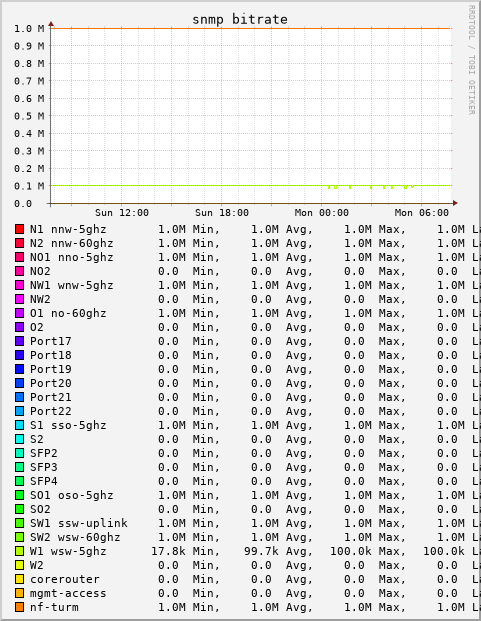
Task: Click the NO2 legend label
Action: click(x=40, y=271)
